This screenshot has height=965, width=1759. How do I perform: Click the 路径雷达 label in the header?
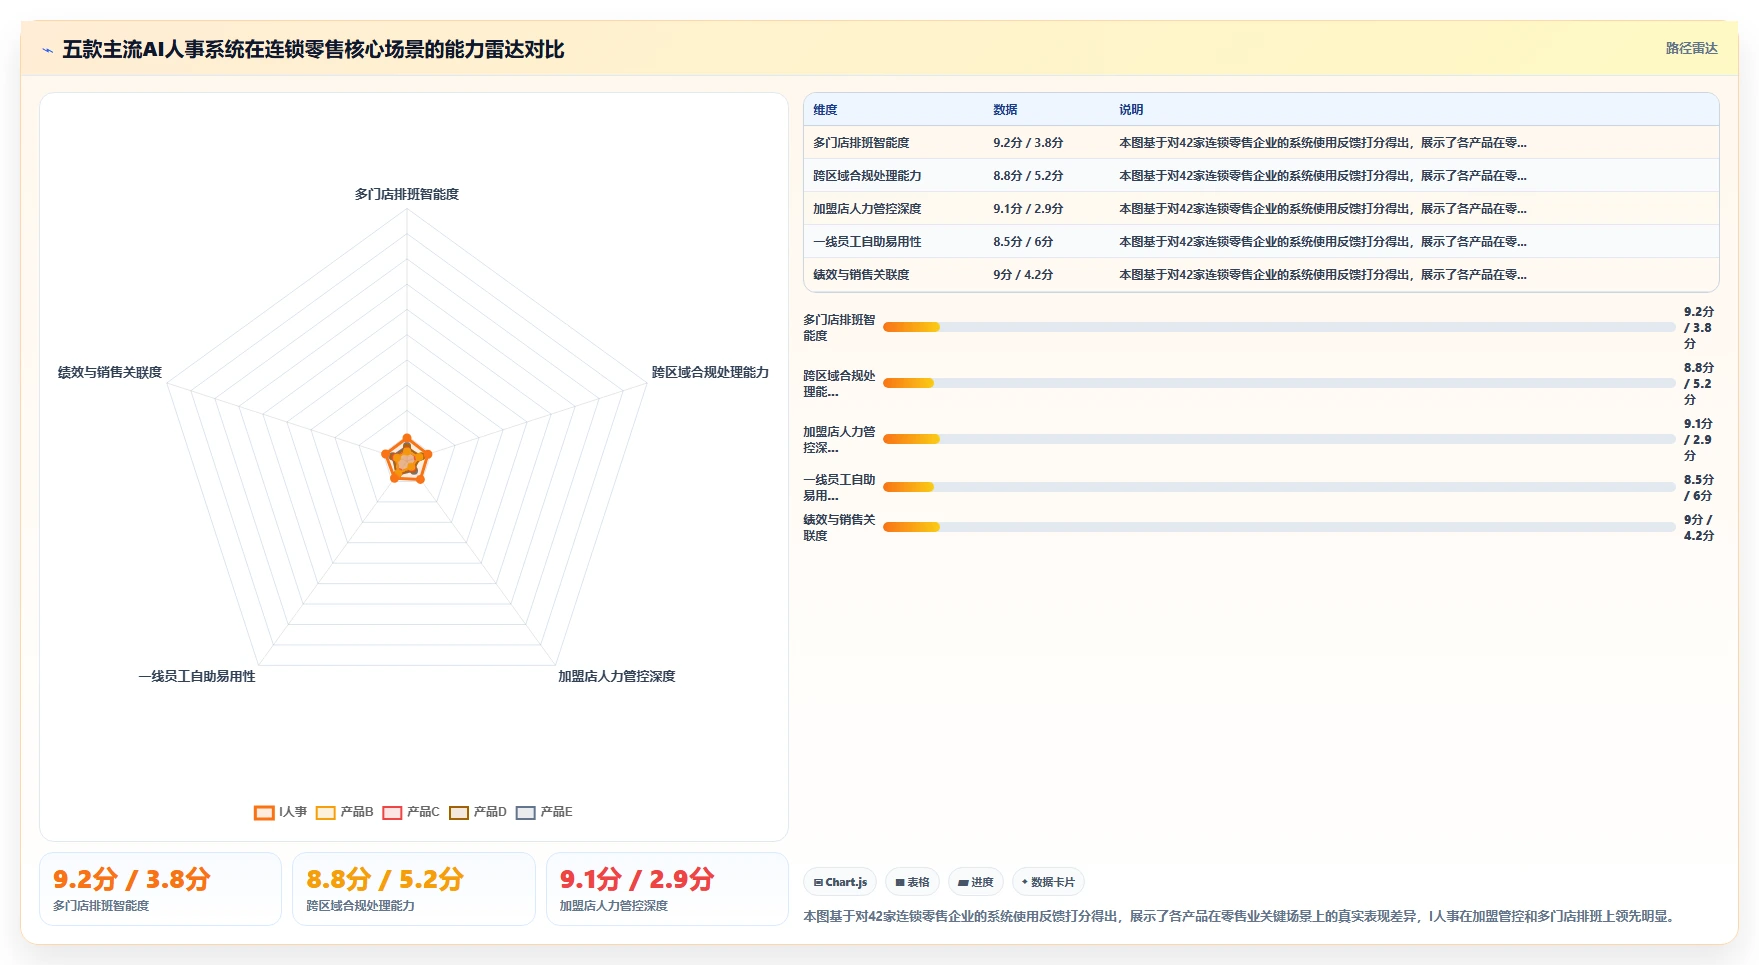(x=1691, y=48)
